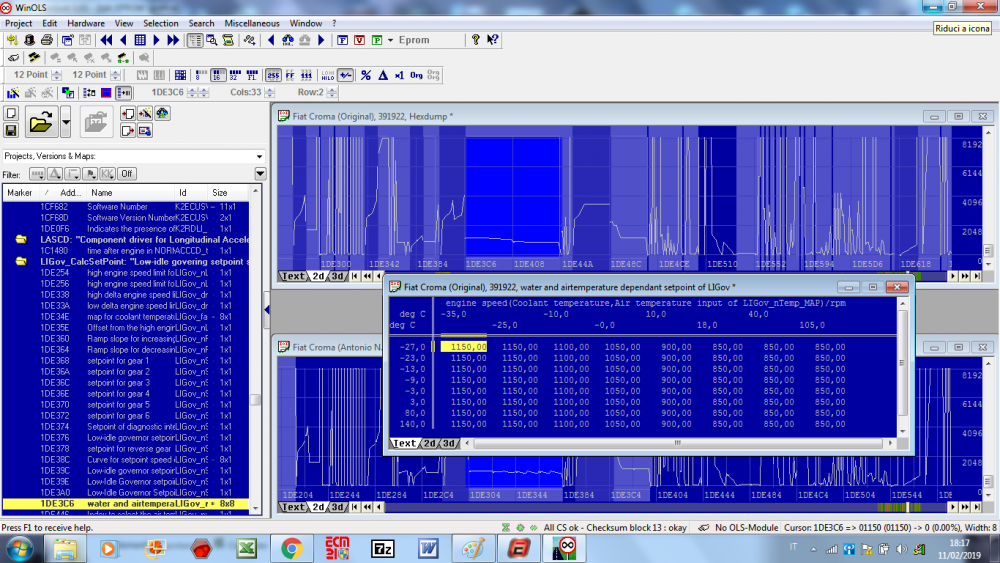
Task: Click the x1 factor icon
Action: pyautogui.click(x=399, y=75)
